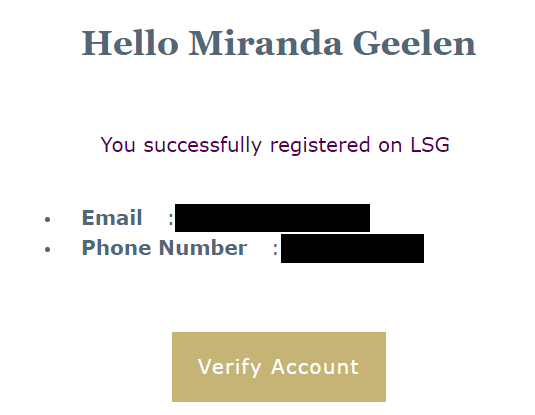Click the bullet point beside Email
Image resolution: width=535 pixels, height=415 pixels.
(47, 219)
